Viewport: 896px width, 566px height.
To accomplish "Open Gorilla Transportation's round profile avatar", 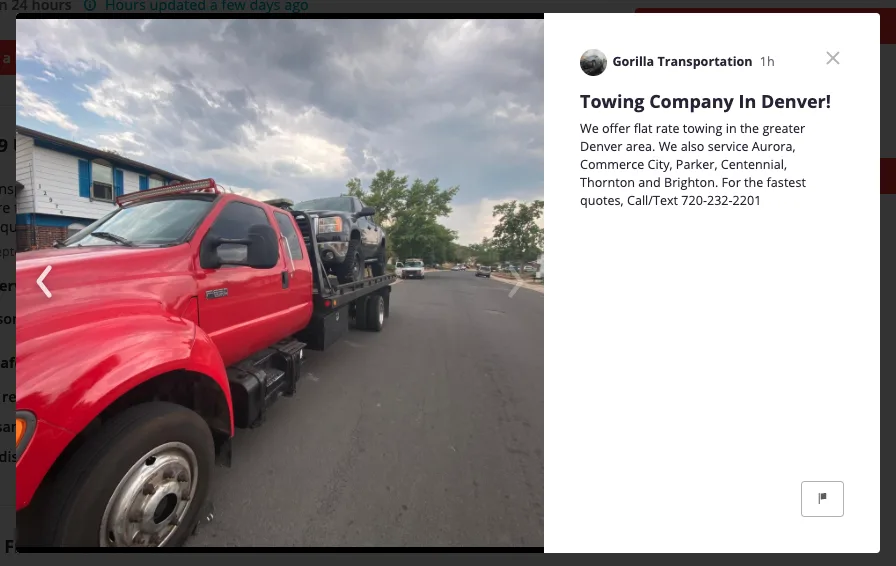I will pos(593,62).
